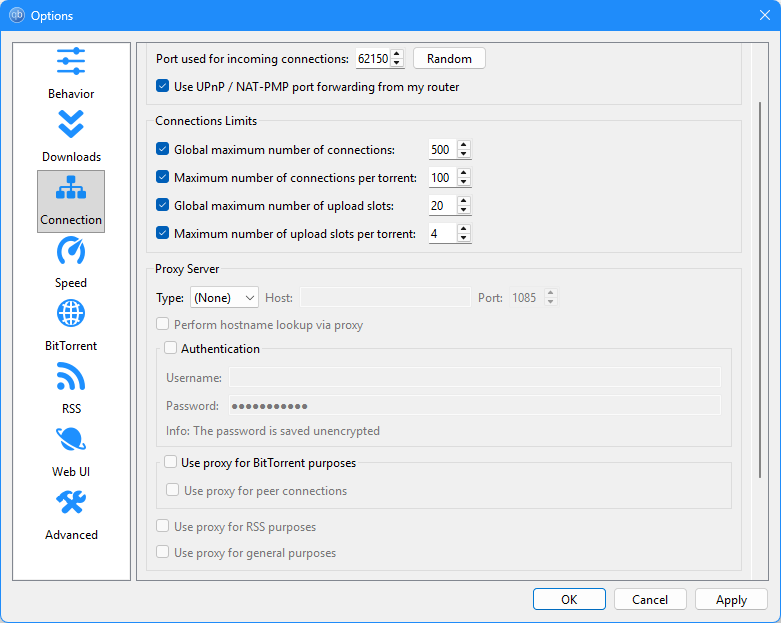781x623 pixels.
Task: Open the Behavior settings icon
Action: tap(71, 61)
